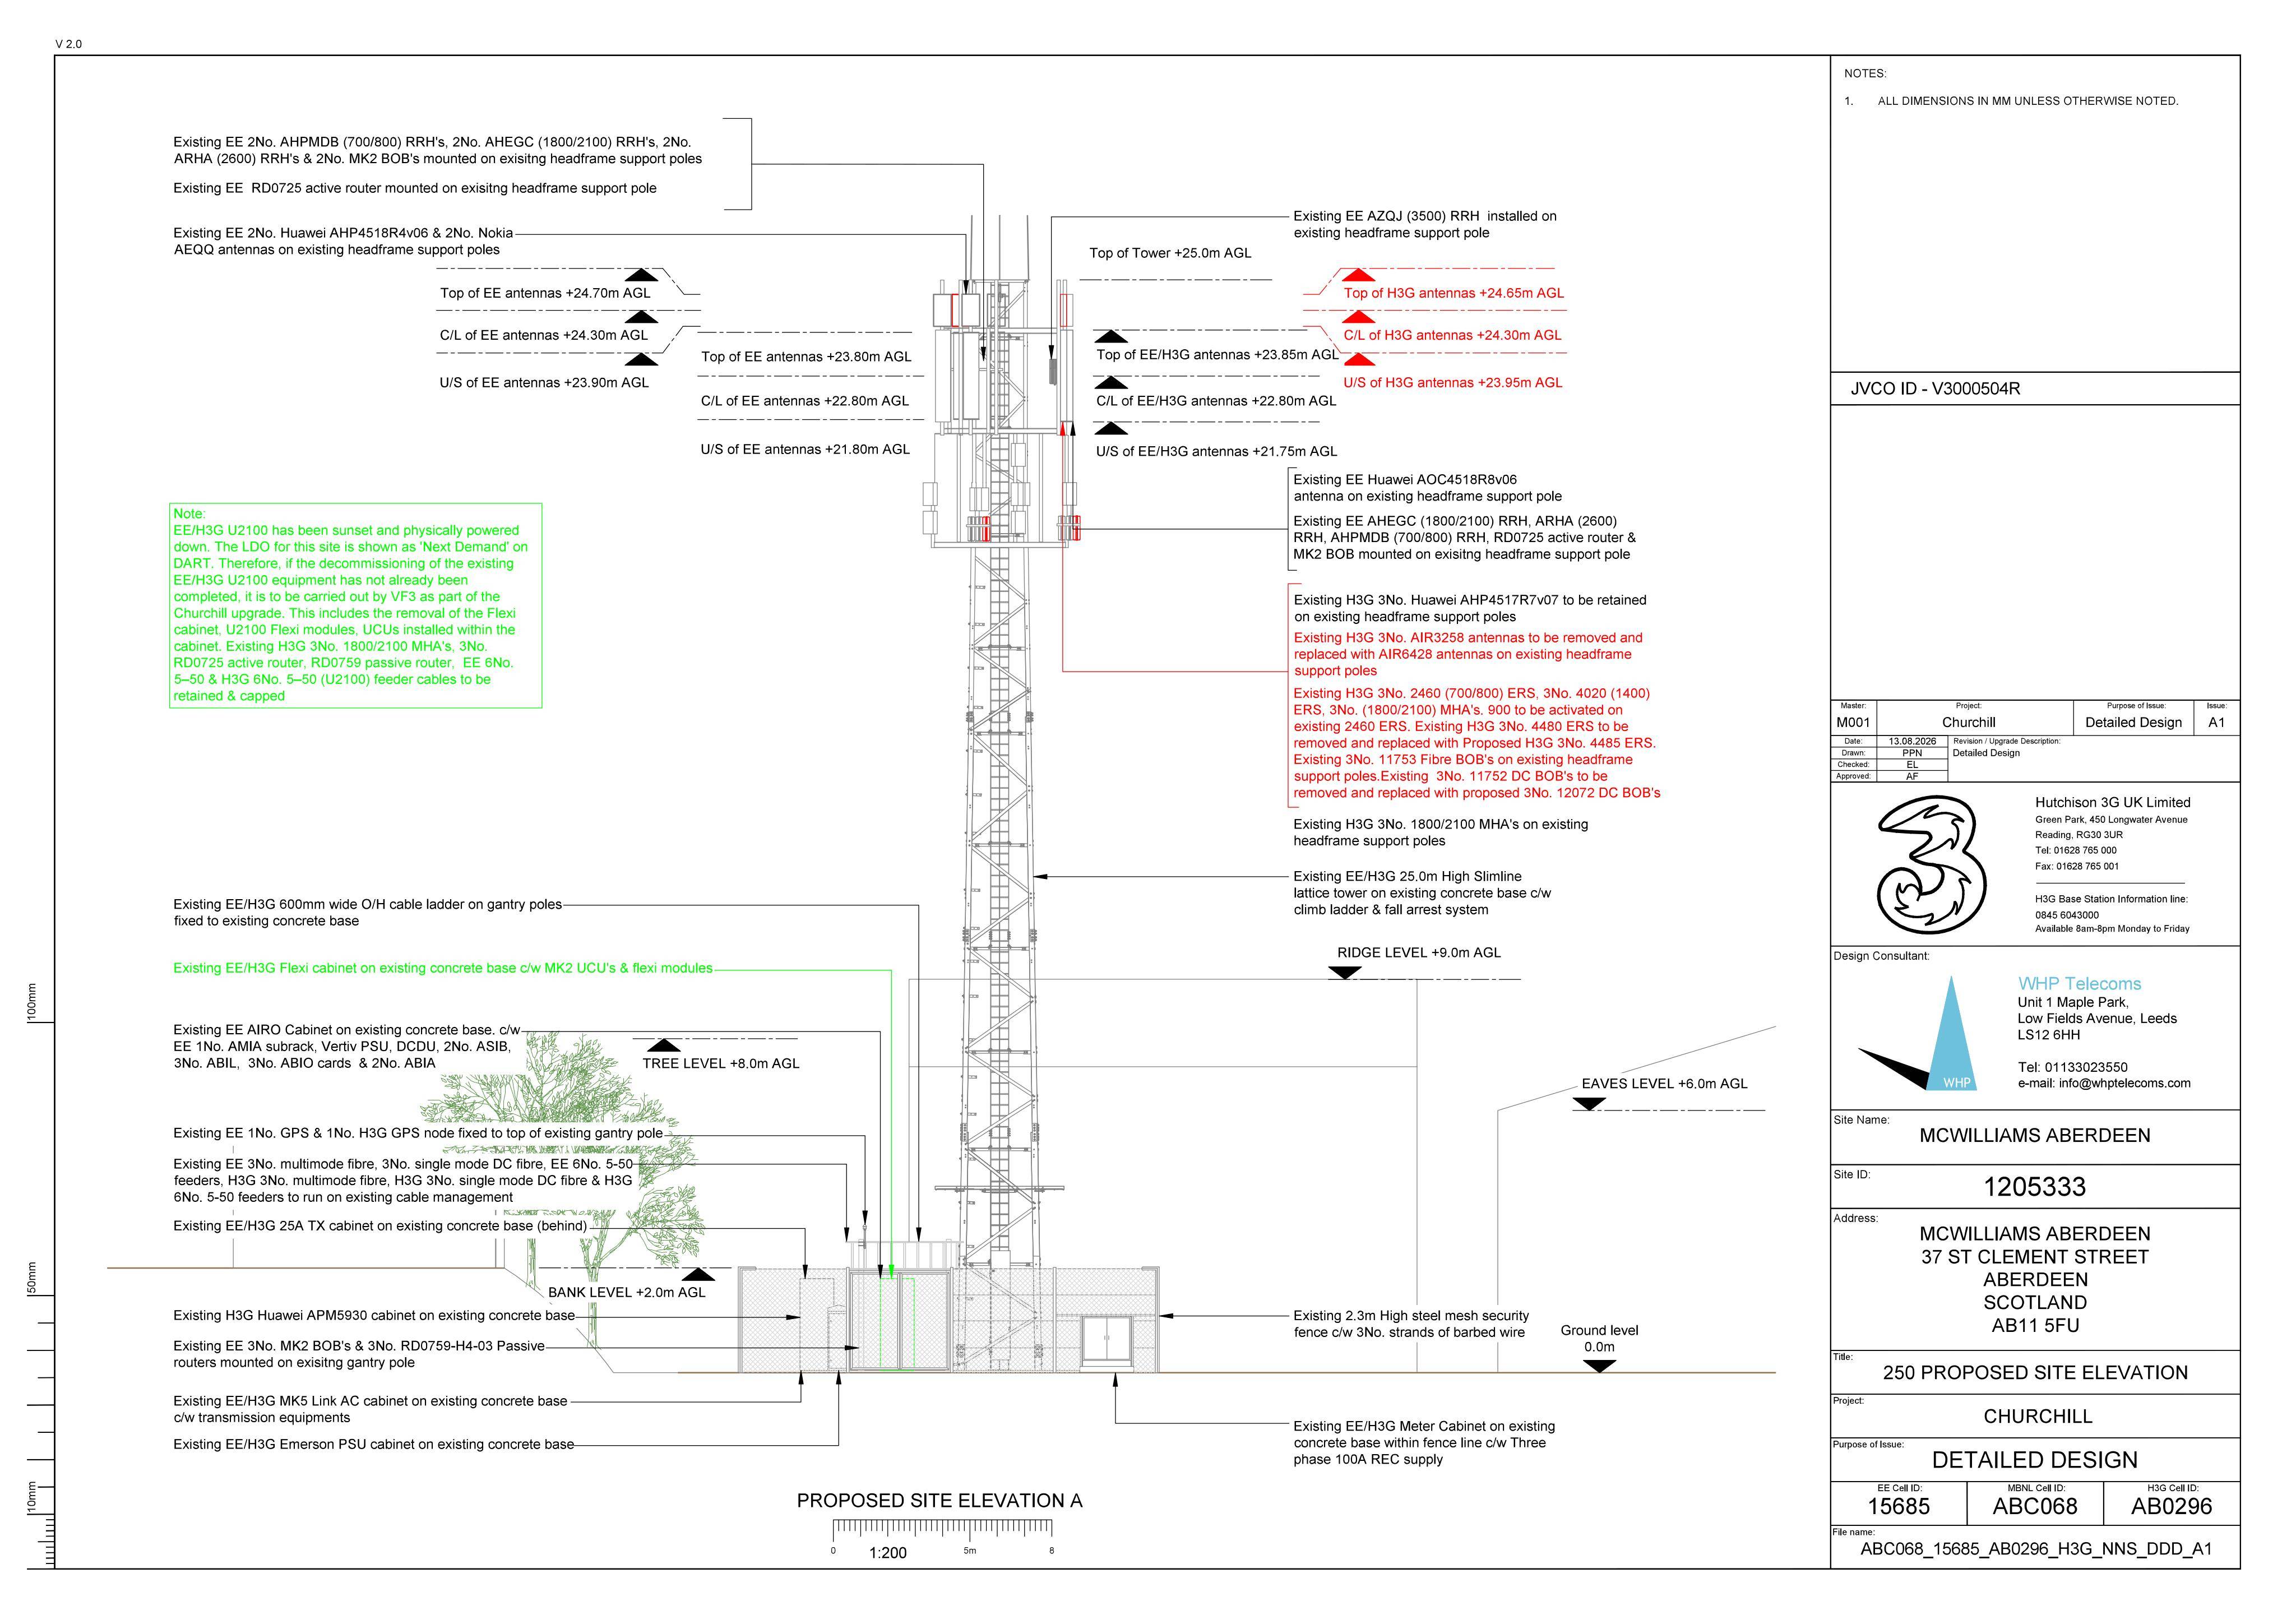
Task: Click the Existing EE/H3G Meter Cabinet annotation
Action: 1424,1443
